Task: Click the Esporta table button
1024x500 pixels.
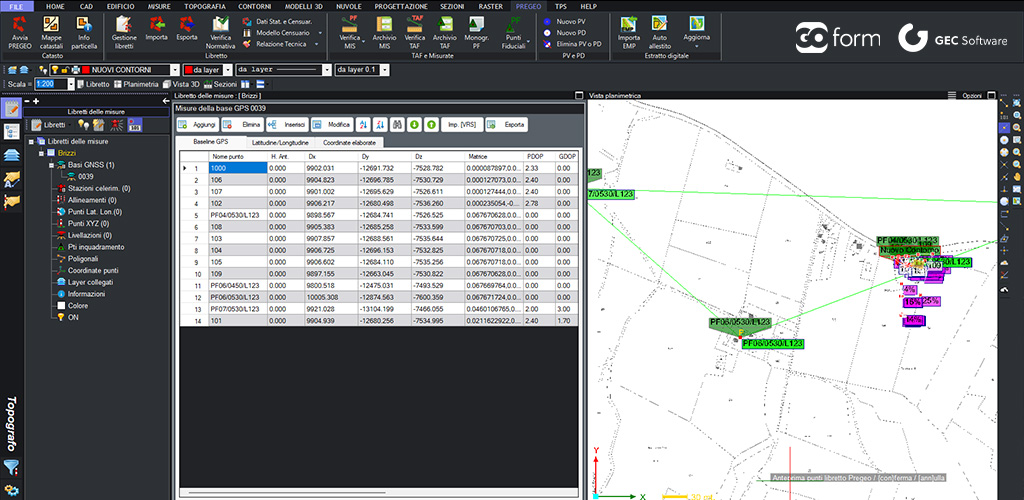Action: (x=506, y=124)
